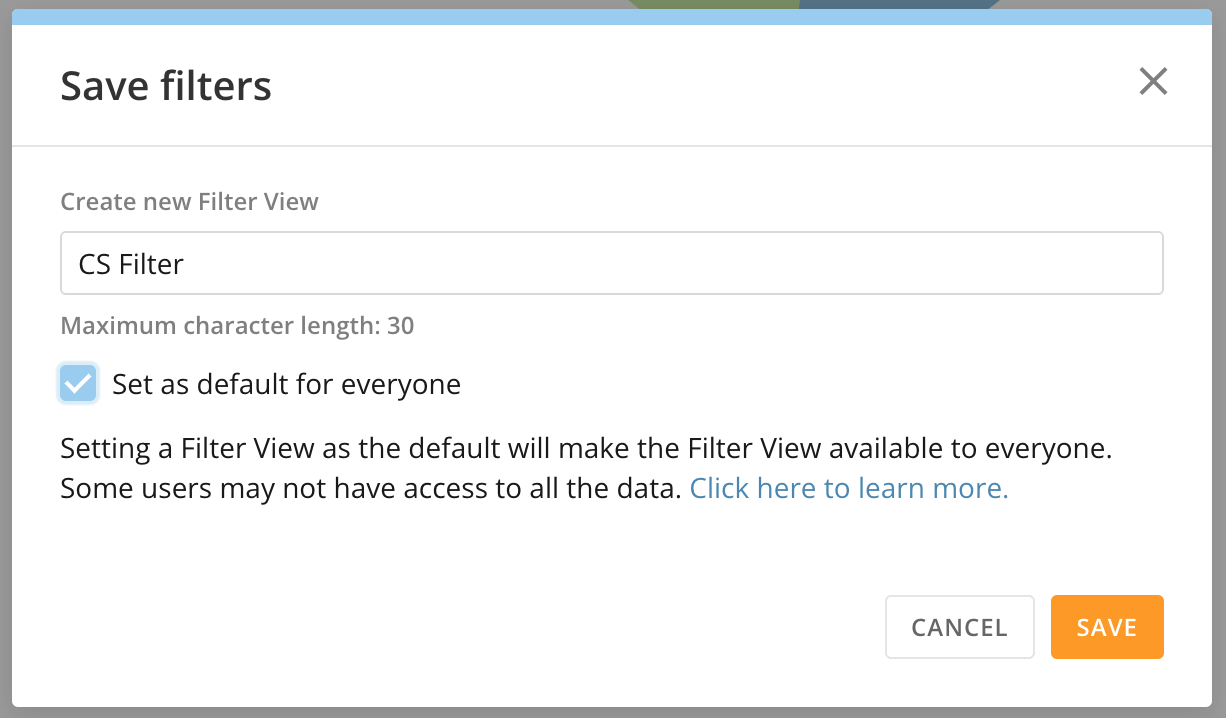This screenshot has width=1226, height=718.
Task: Click the Create new Filter View label
Action: pos(189,201)
